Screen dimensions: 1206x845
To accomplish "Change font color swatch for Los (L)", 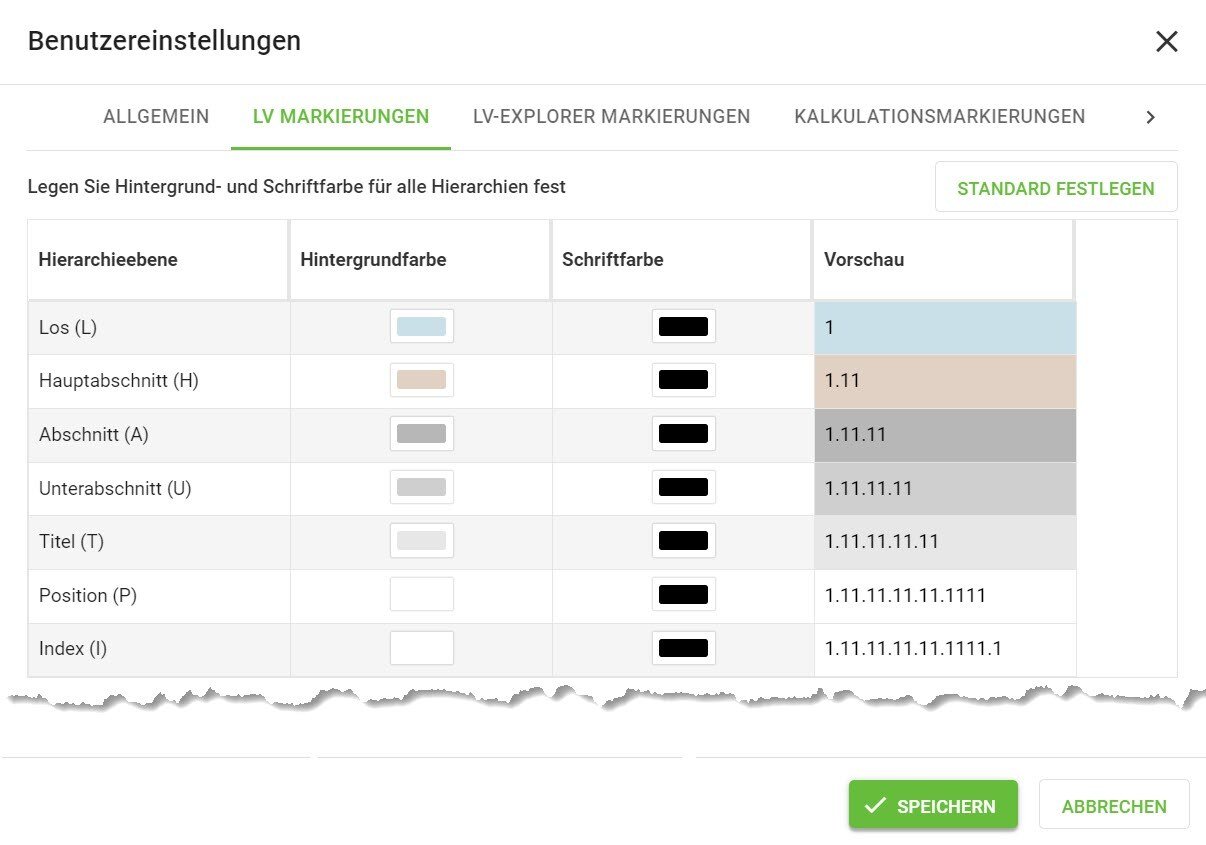I will pos(683,326).
